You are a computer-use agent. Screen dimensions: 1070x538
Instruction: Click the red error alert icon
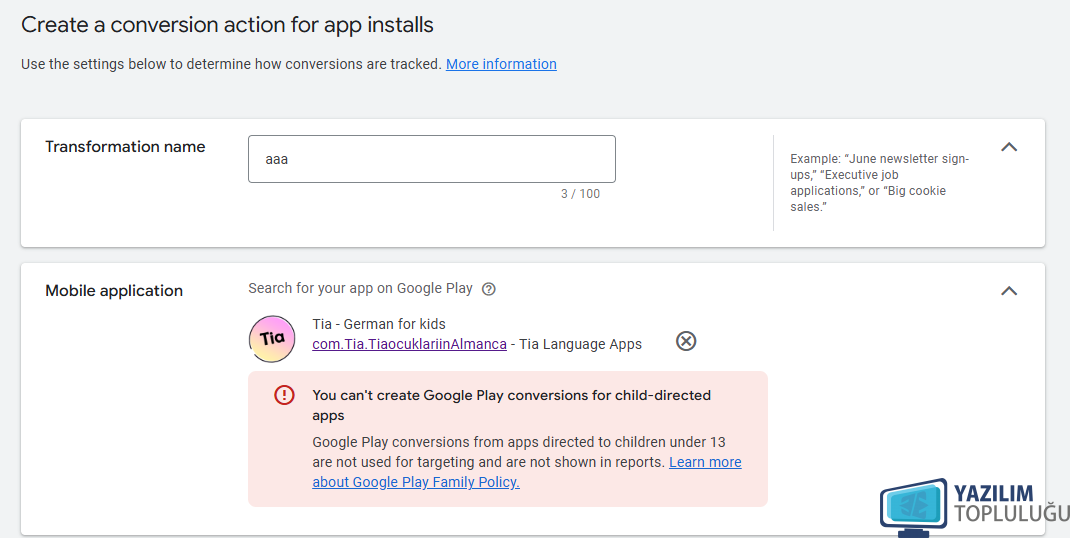click(x=284, y=395)
